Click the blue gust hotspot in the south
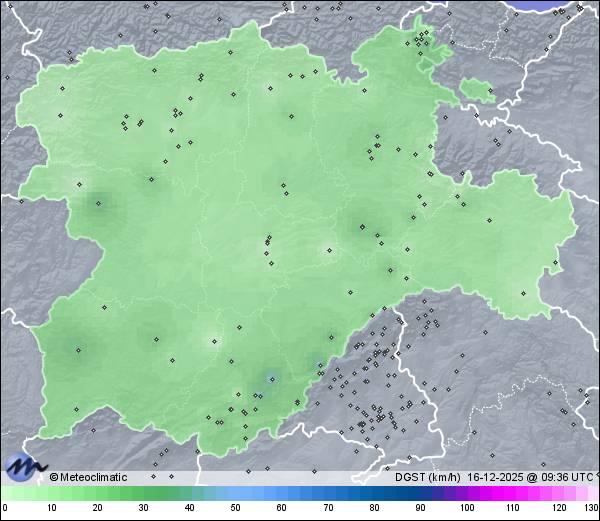 click(x=269, y=378)
